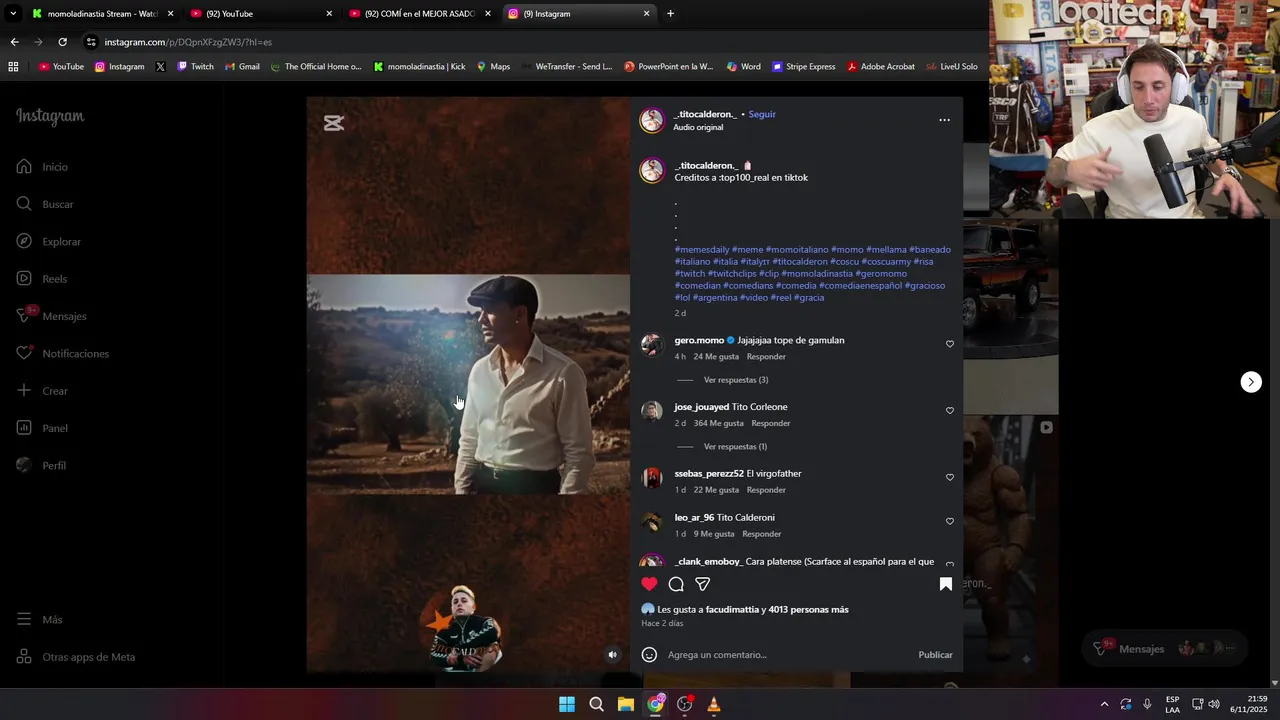The image size is (1280, 720).
Task: Switch to the COMÍ en el MEJOR ASADO tab
Action: tap(421, 14)
